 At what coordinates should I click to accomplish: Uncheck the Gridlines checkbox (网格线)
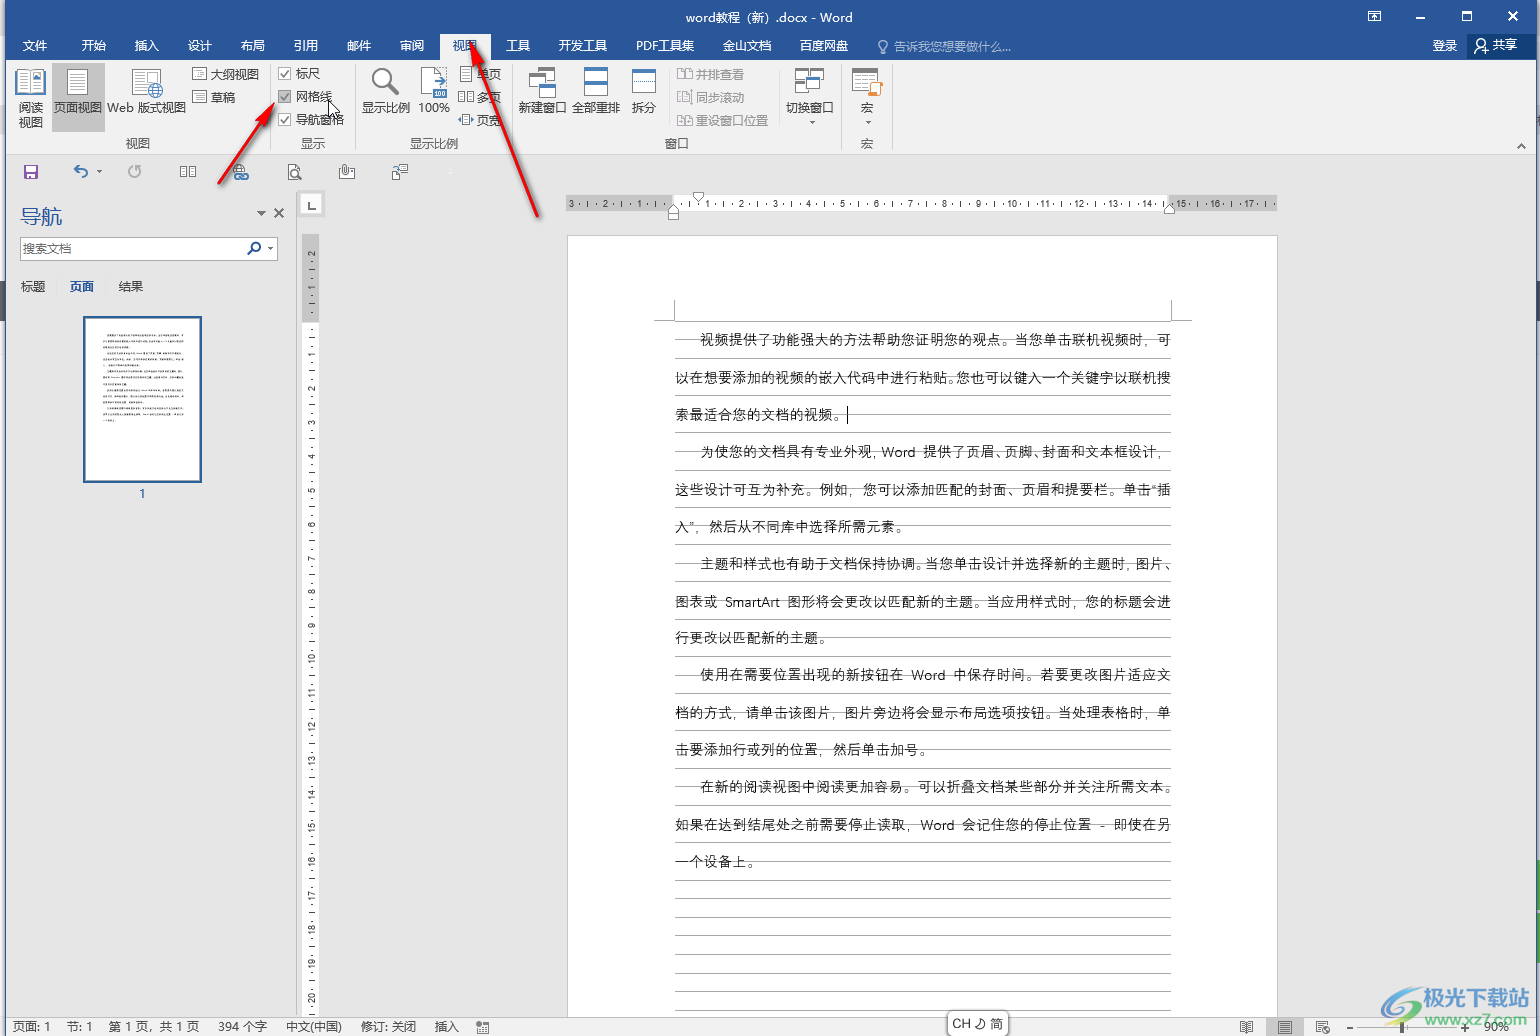click(285, 97)
